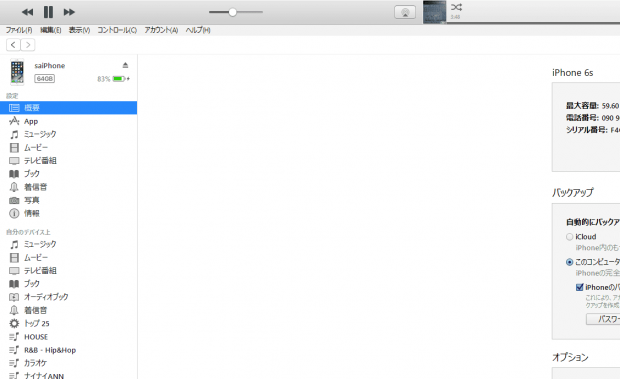Open the アカウント(A) menu
This screenshot has height=379, width=620.
(x=161, y=30)
